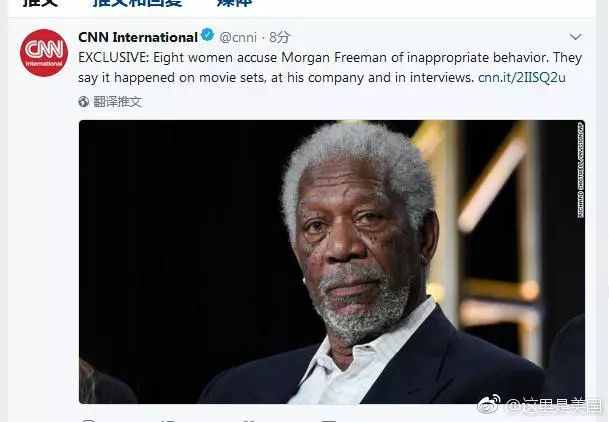The image size is (609, 422).
Task: Click the blue verified badge
Action: pos(207,37)
